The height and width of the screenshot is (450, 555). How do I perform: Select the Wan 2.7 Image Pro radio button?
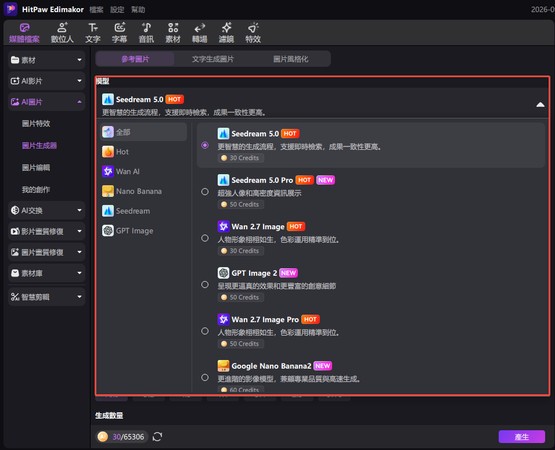point(205,331)
